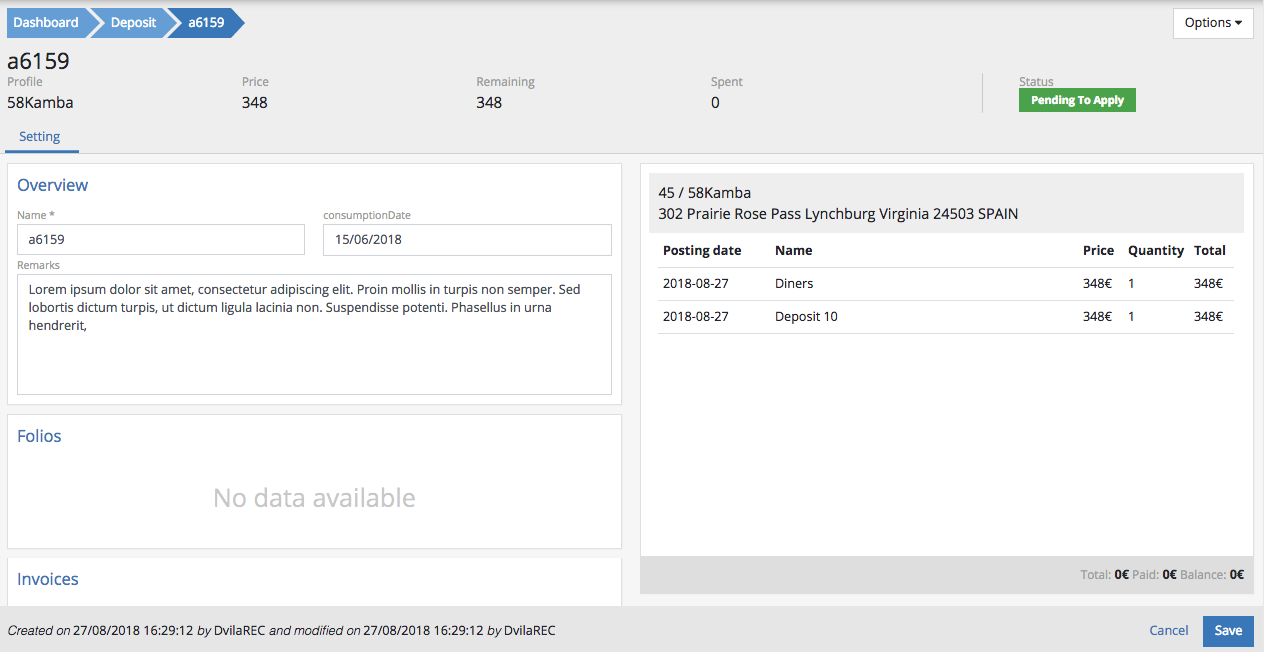
Task: Cancel the deposit changes
Action: (1168, 630)
